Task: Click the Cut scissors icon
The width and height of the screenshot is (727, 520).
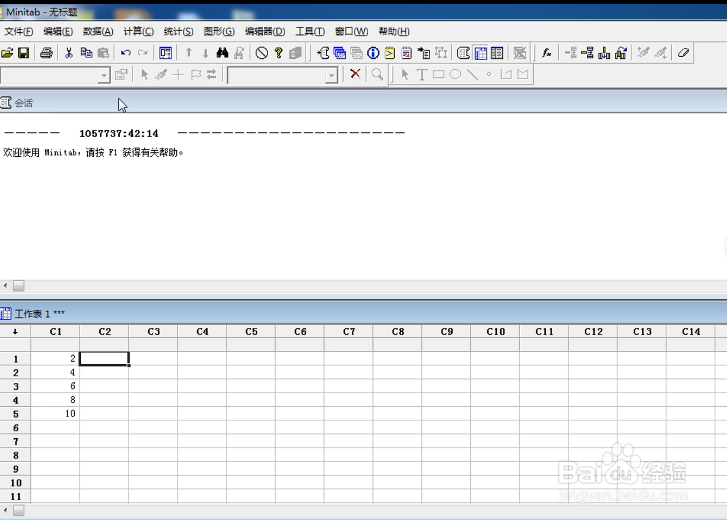Action: (x=69, y=53)
